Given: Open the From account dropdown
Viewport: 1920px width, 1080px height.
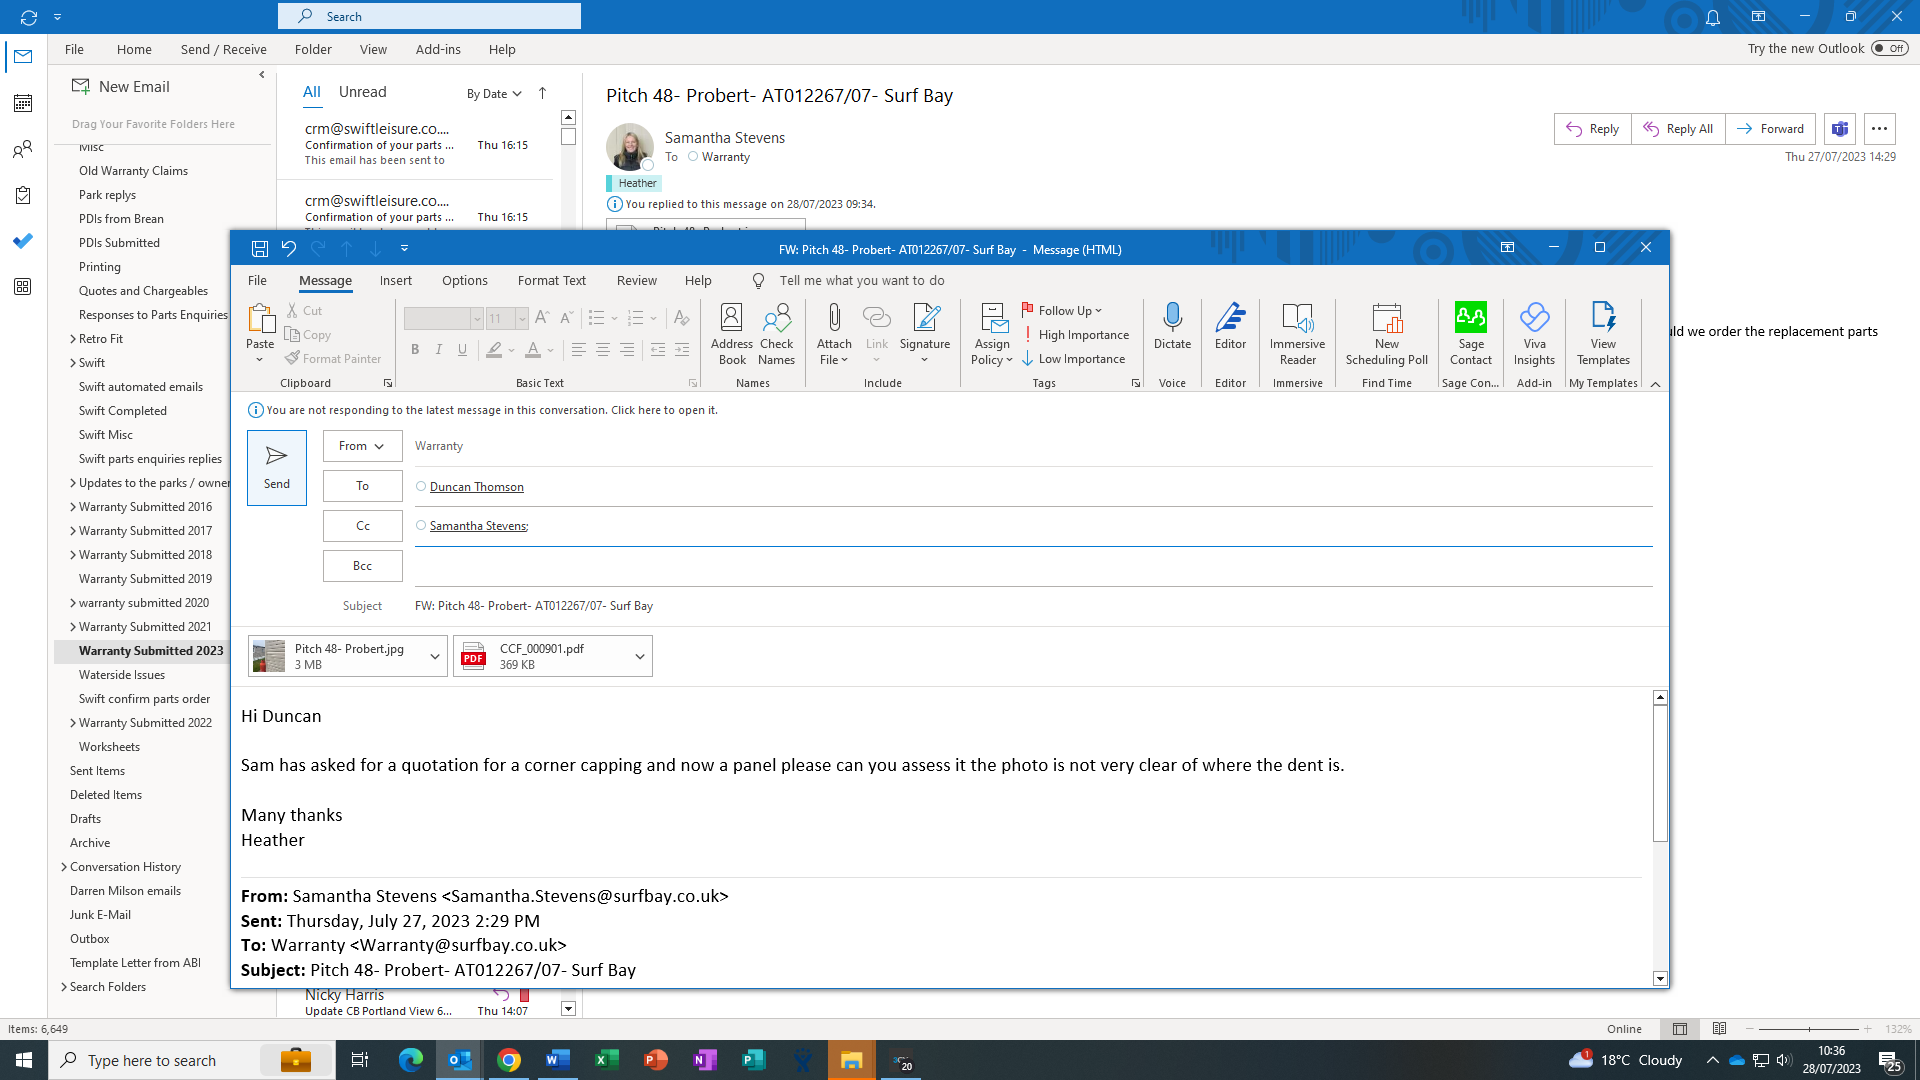Looking at the screenshot, I should (362, 446).
